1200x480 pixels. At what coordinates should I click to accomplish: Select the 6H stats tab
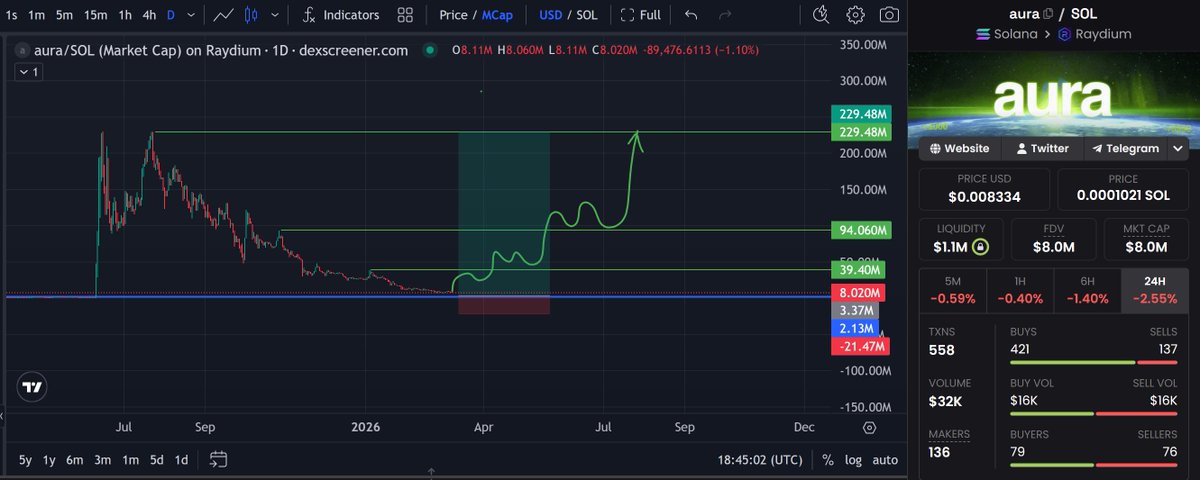[1087, 291]
